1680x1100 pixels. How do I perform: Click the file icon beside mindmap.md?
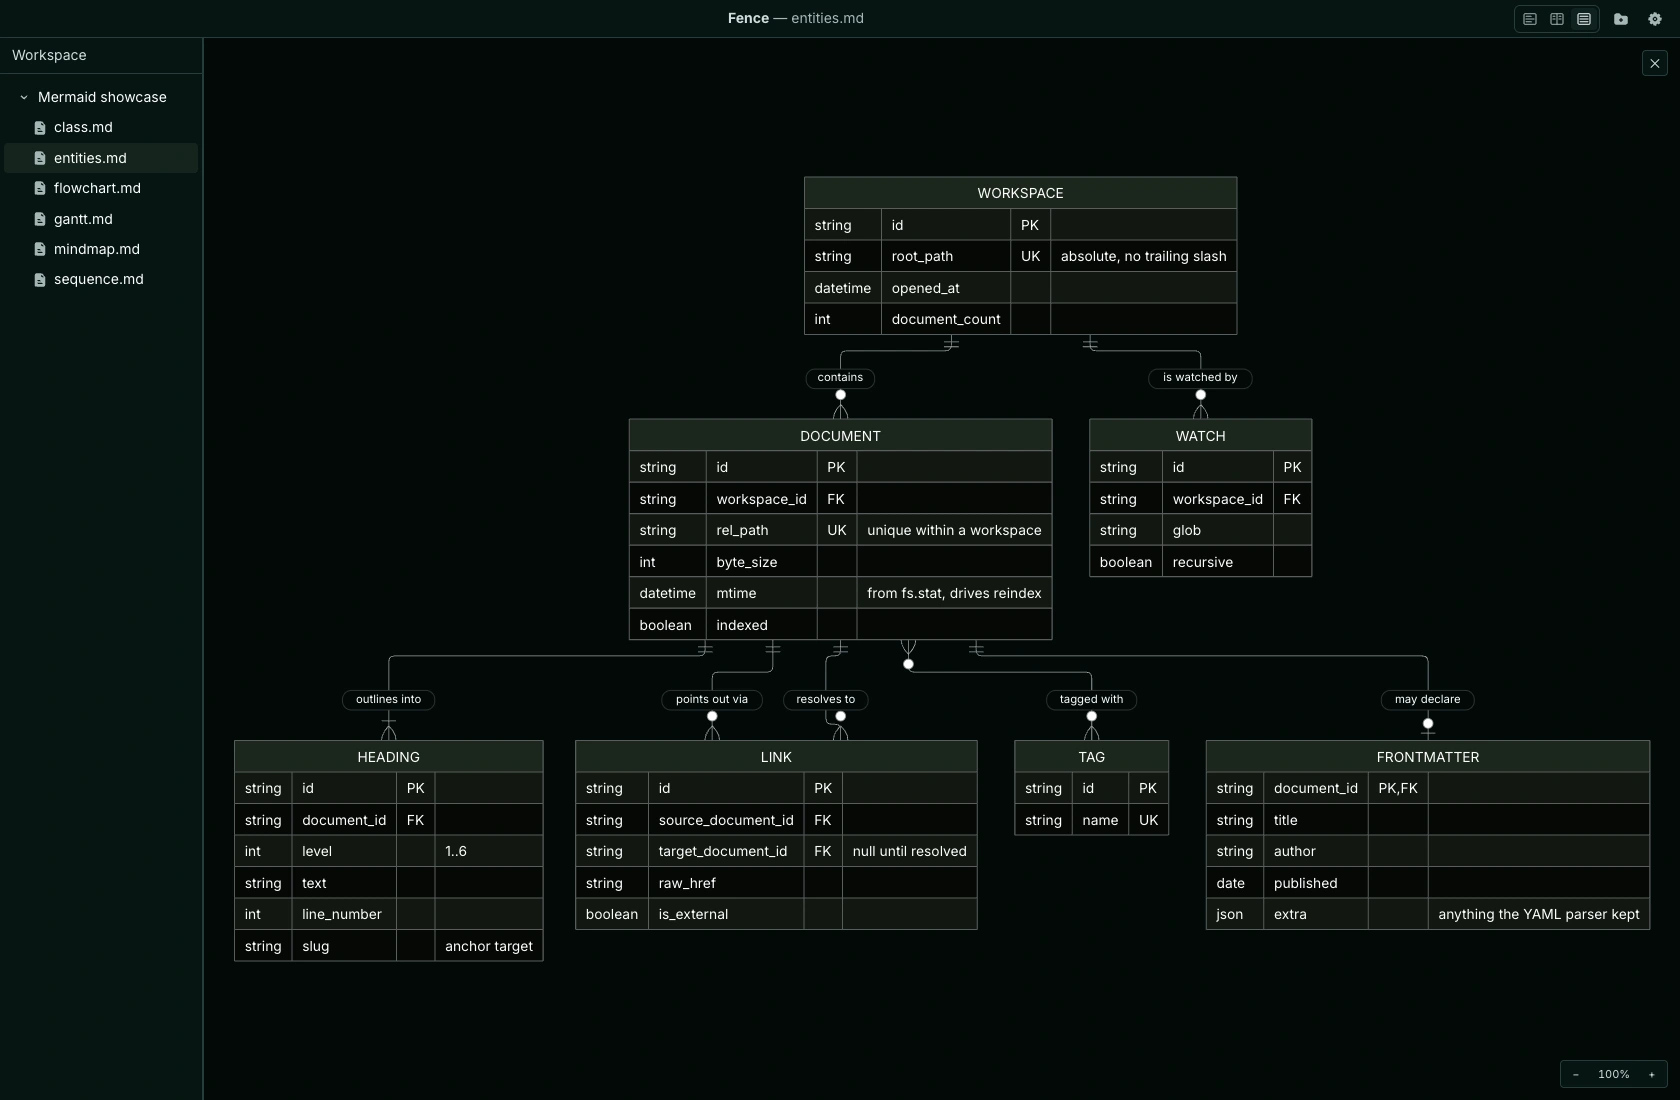(40, 250)
